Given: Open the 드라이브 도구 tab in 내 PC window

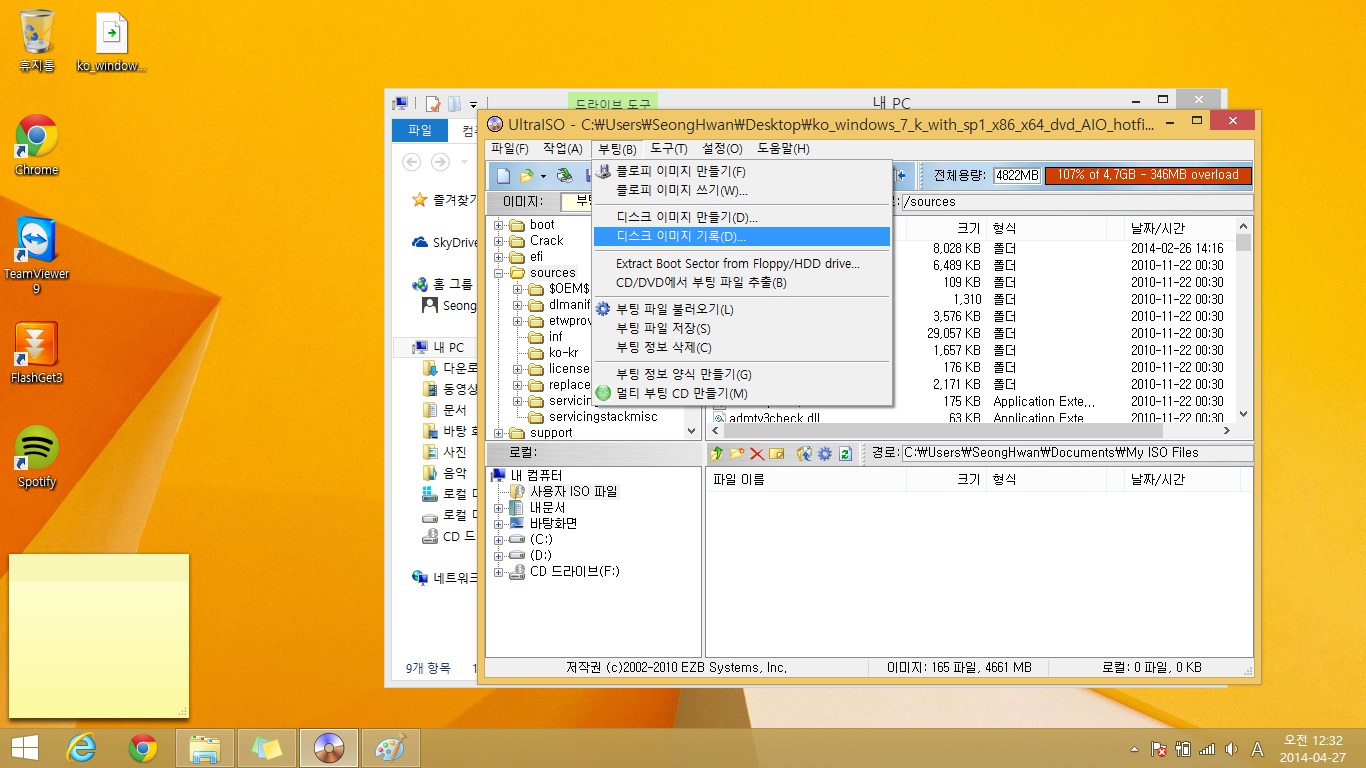Looking at the screenshot, I should point(613,103).
